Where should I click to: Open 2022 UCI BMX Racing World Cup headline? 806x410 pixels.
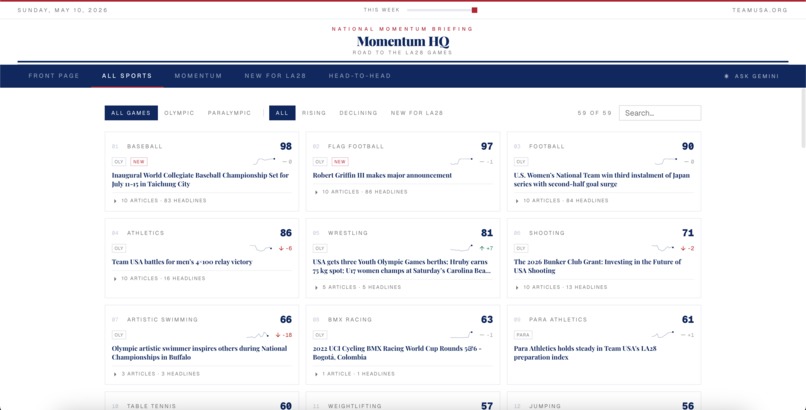(395, 352)
